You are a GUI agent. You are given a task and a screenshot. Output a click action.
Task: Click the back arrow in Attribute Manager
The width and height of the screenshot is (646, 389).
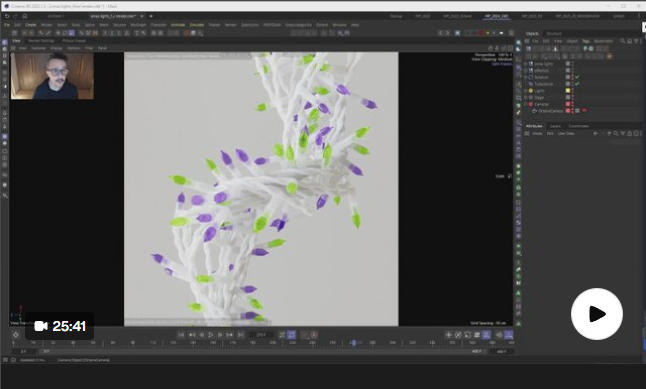[595, 134]
